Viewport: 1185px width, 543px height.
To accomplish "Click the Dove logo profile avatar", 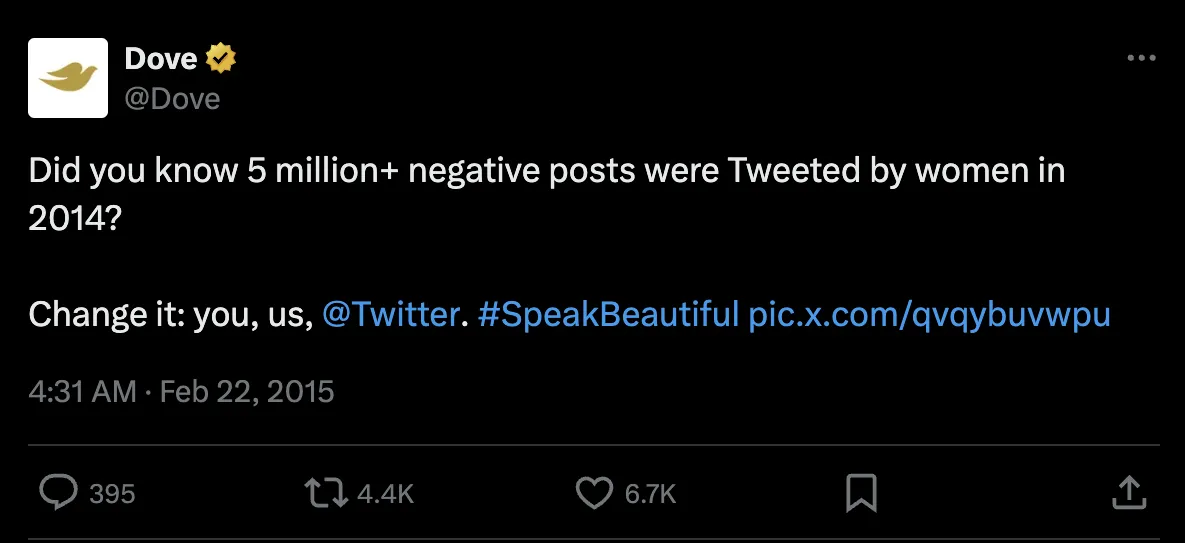I will [x=68, y=78].
